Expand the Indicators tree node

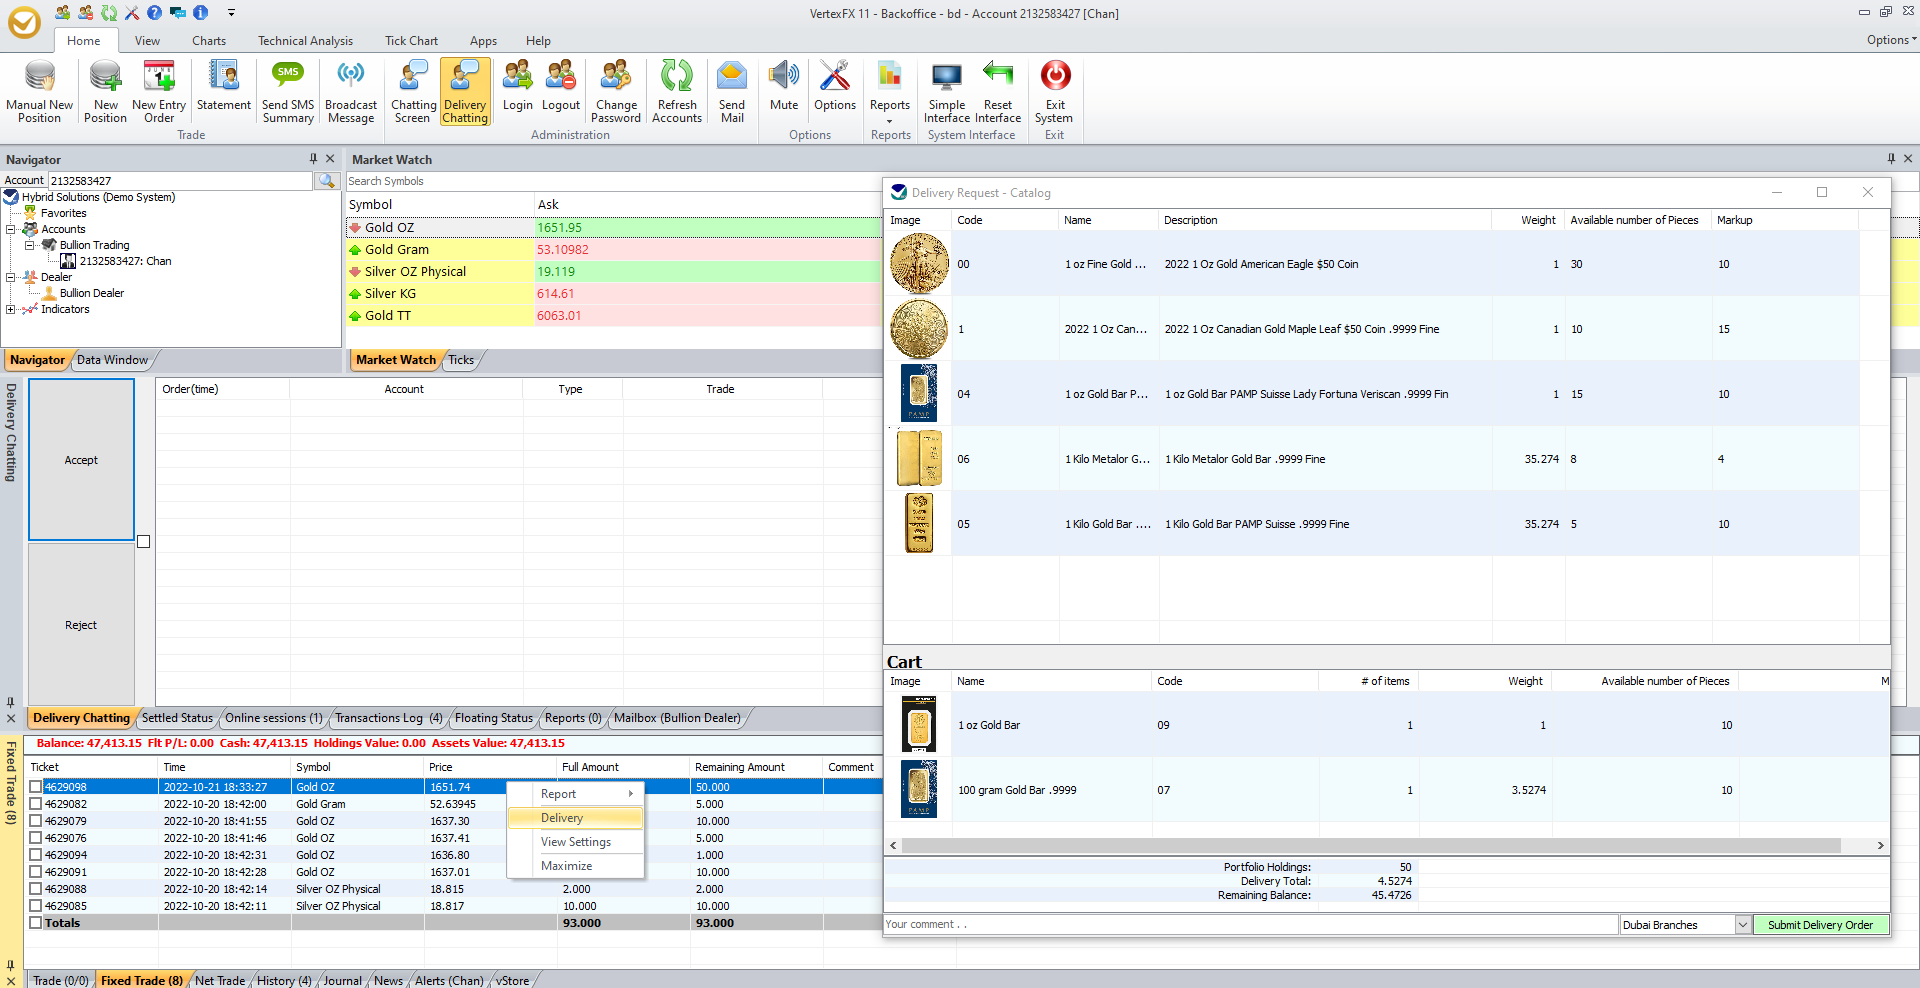[x=10, y=309]
